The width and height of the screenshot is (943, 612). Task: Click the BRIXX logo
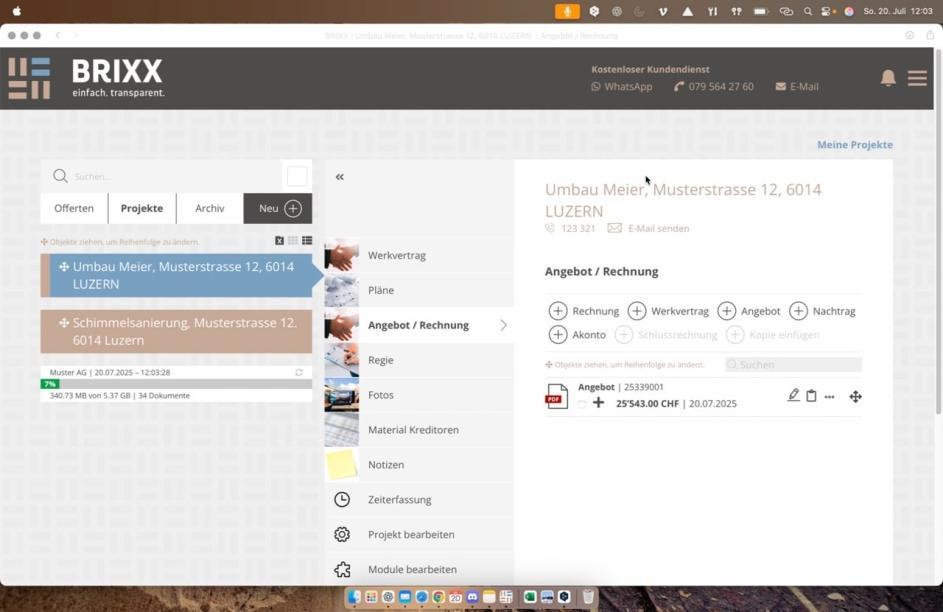pos(87,78)
